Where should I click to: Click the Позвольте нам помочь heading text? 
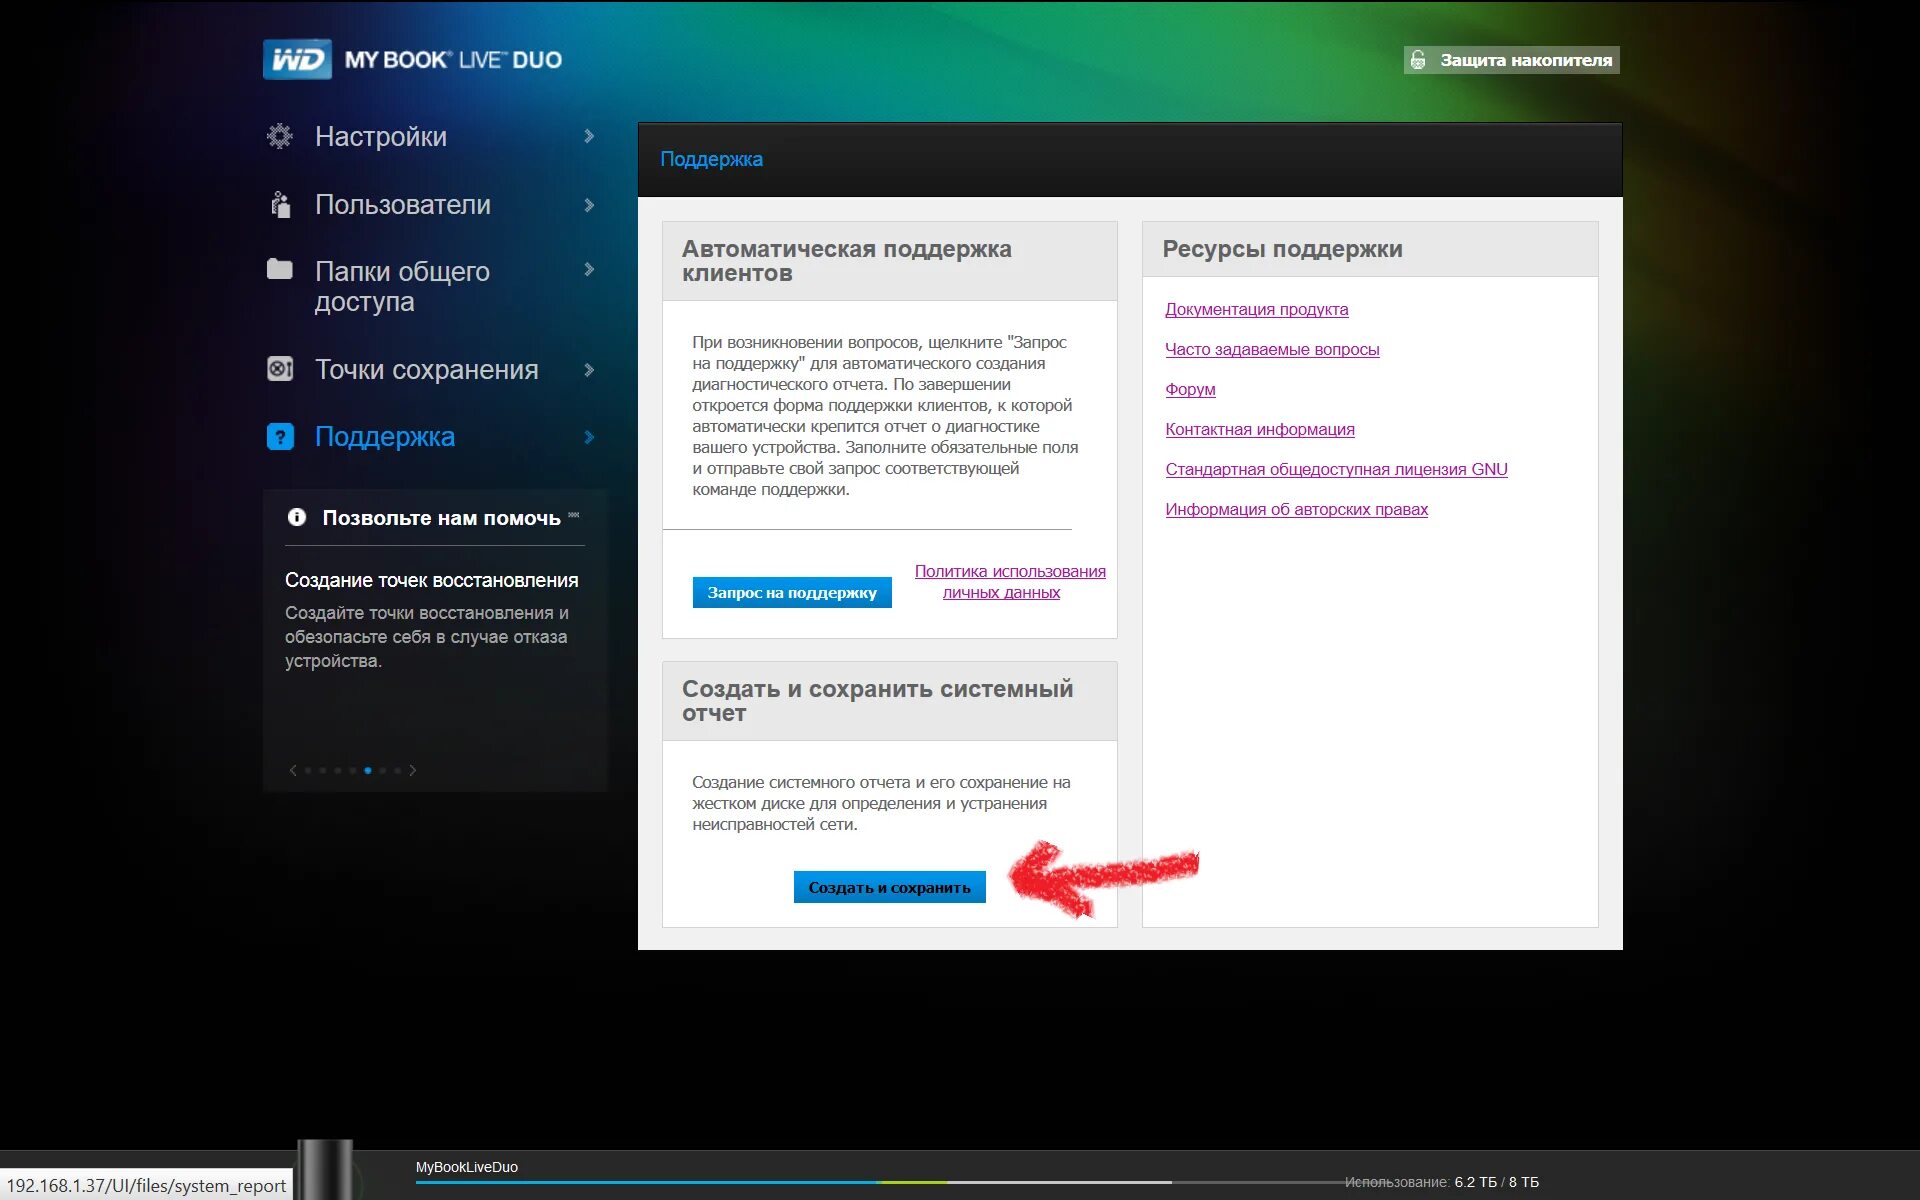tap(441, 518)
